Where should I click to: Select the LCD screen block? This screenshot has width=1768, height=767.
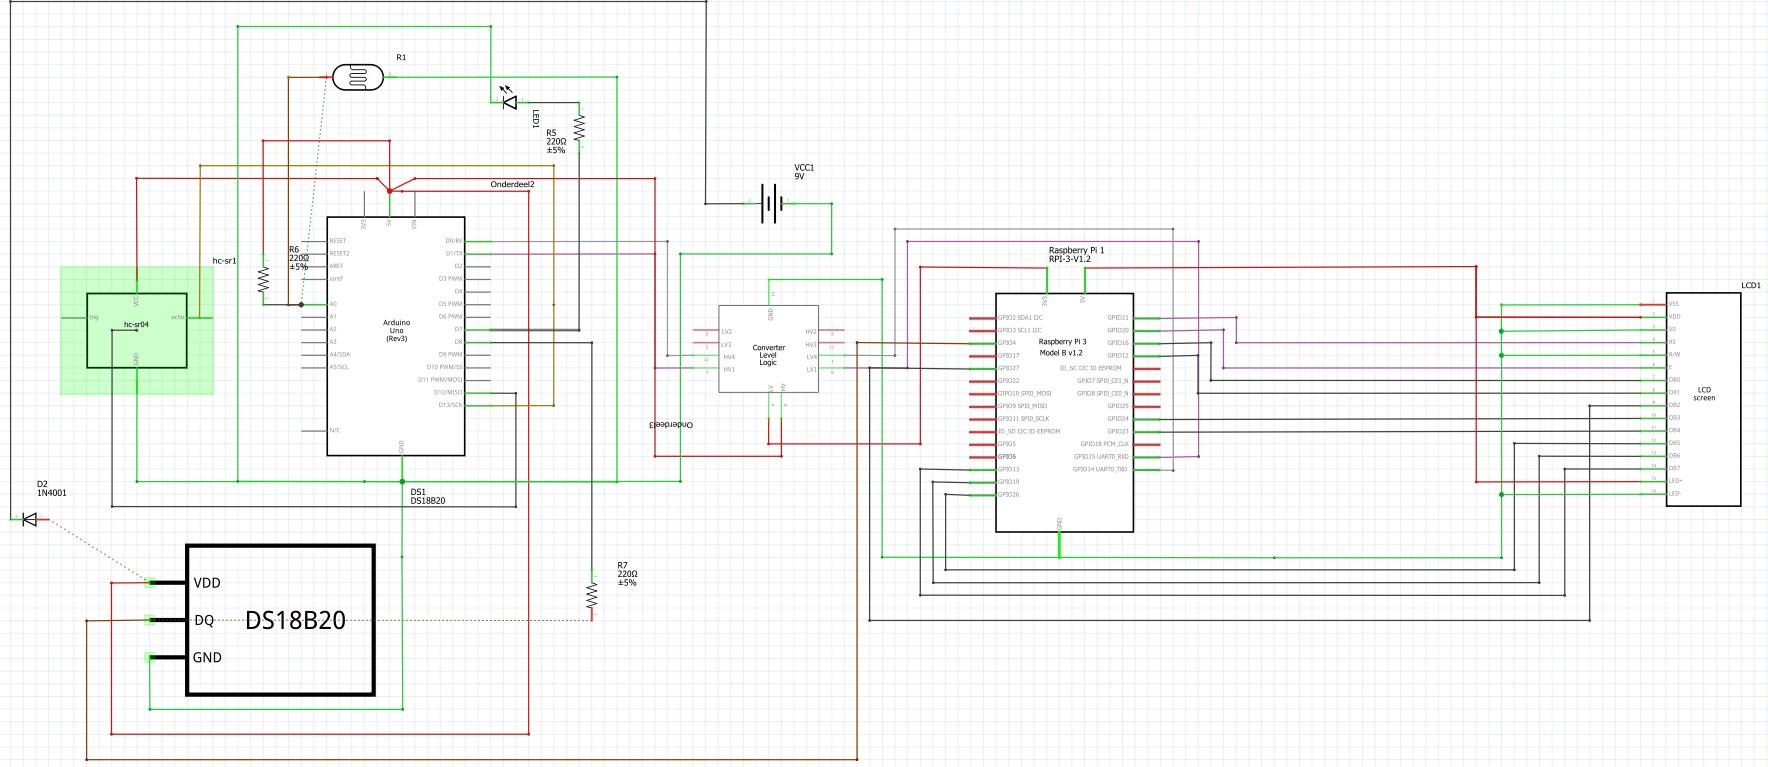(1703, 399)
